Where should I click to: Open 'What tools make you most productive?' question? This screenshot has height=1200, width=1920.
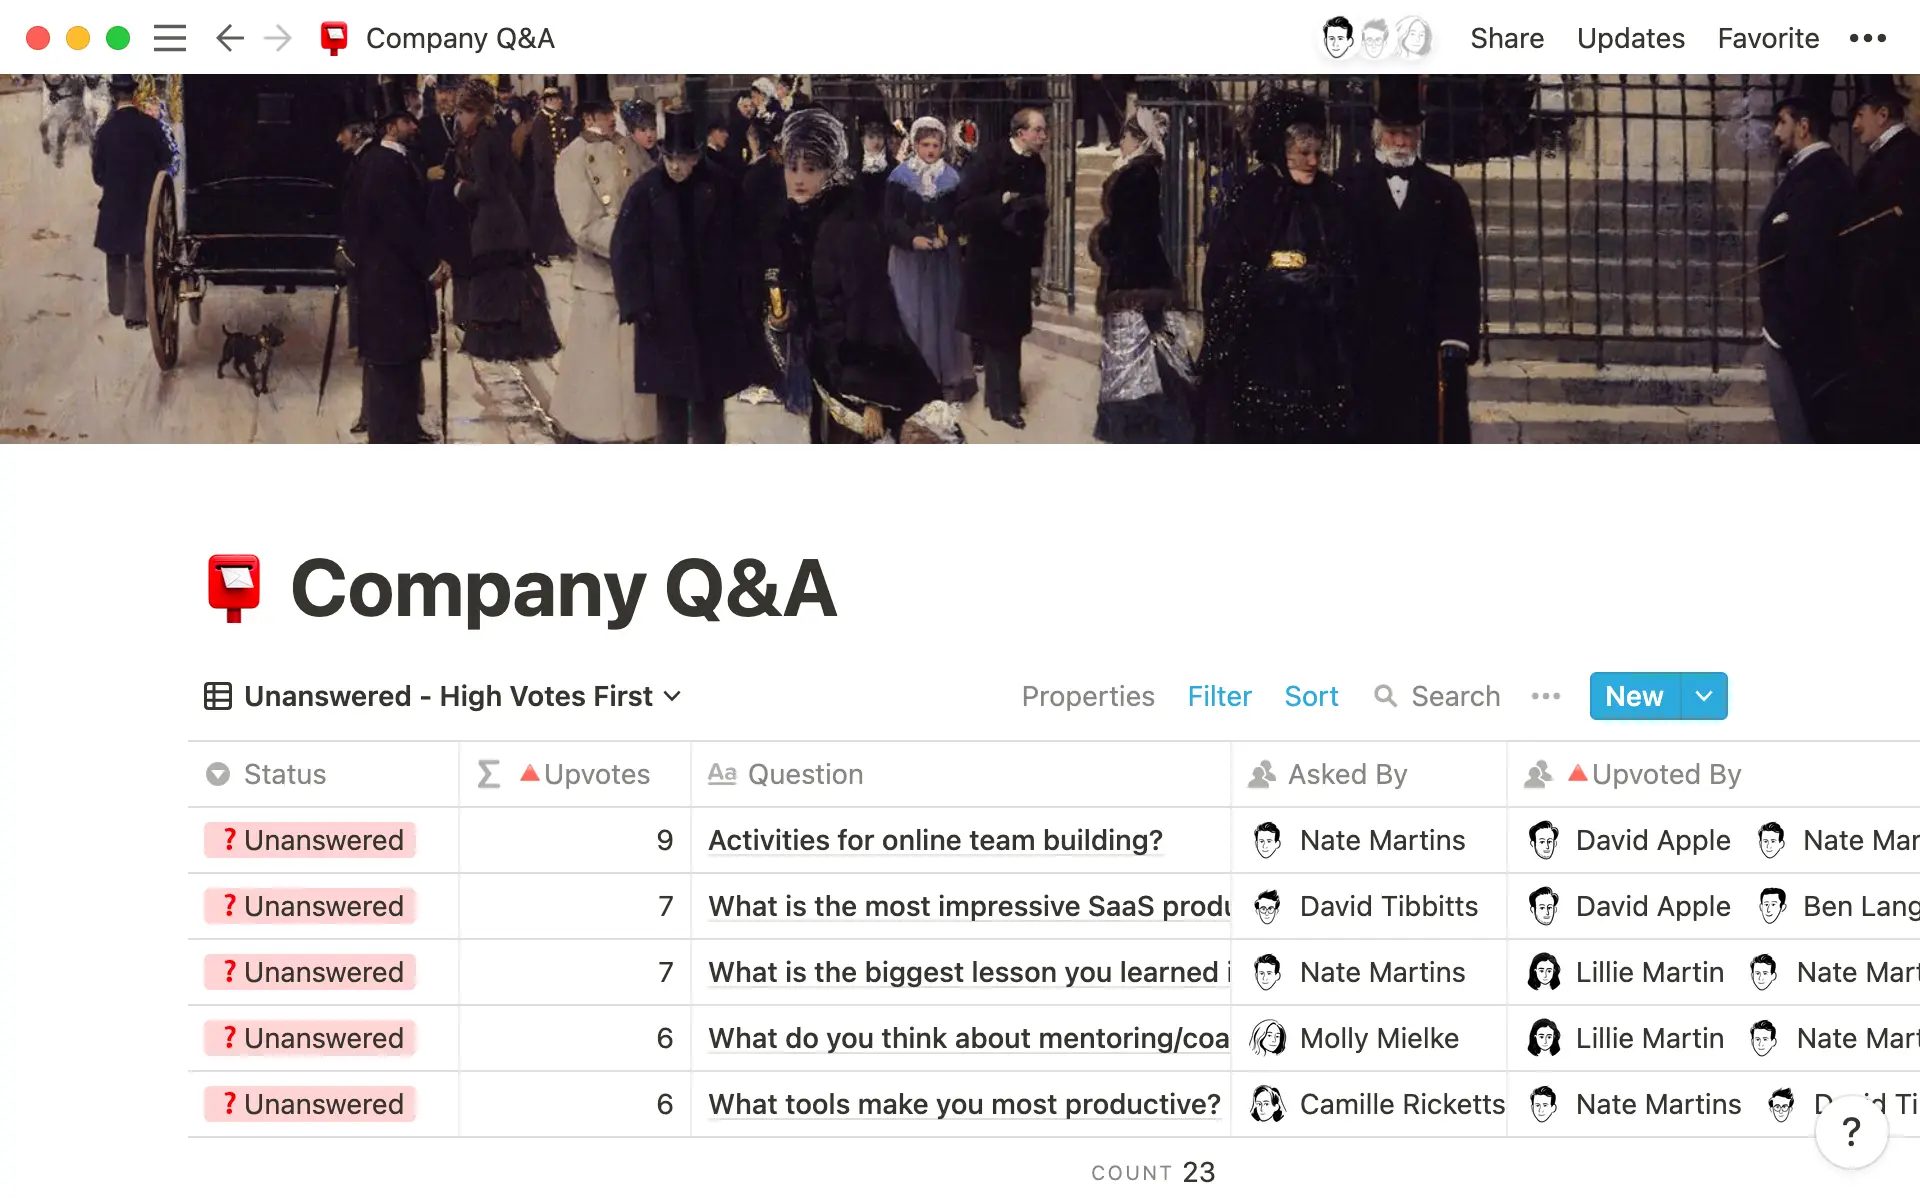point(964,1104)
